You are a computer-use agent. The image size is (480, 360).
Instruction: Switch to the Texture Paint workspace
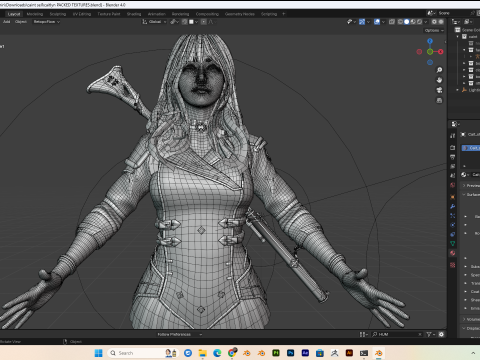tap(109, 14)
